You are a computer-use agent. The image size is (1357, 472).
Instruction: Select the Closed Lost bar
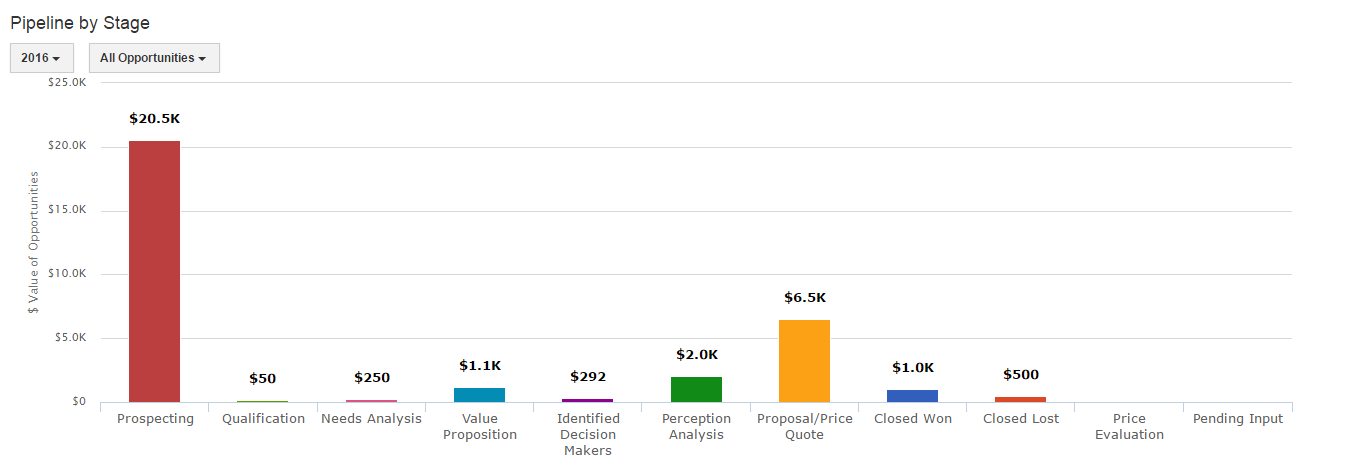click(x=1020, y=399)
